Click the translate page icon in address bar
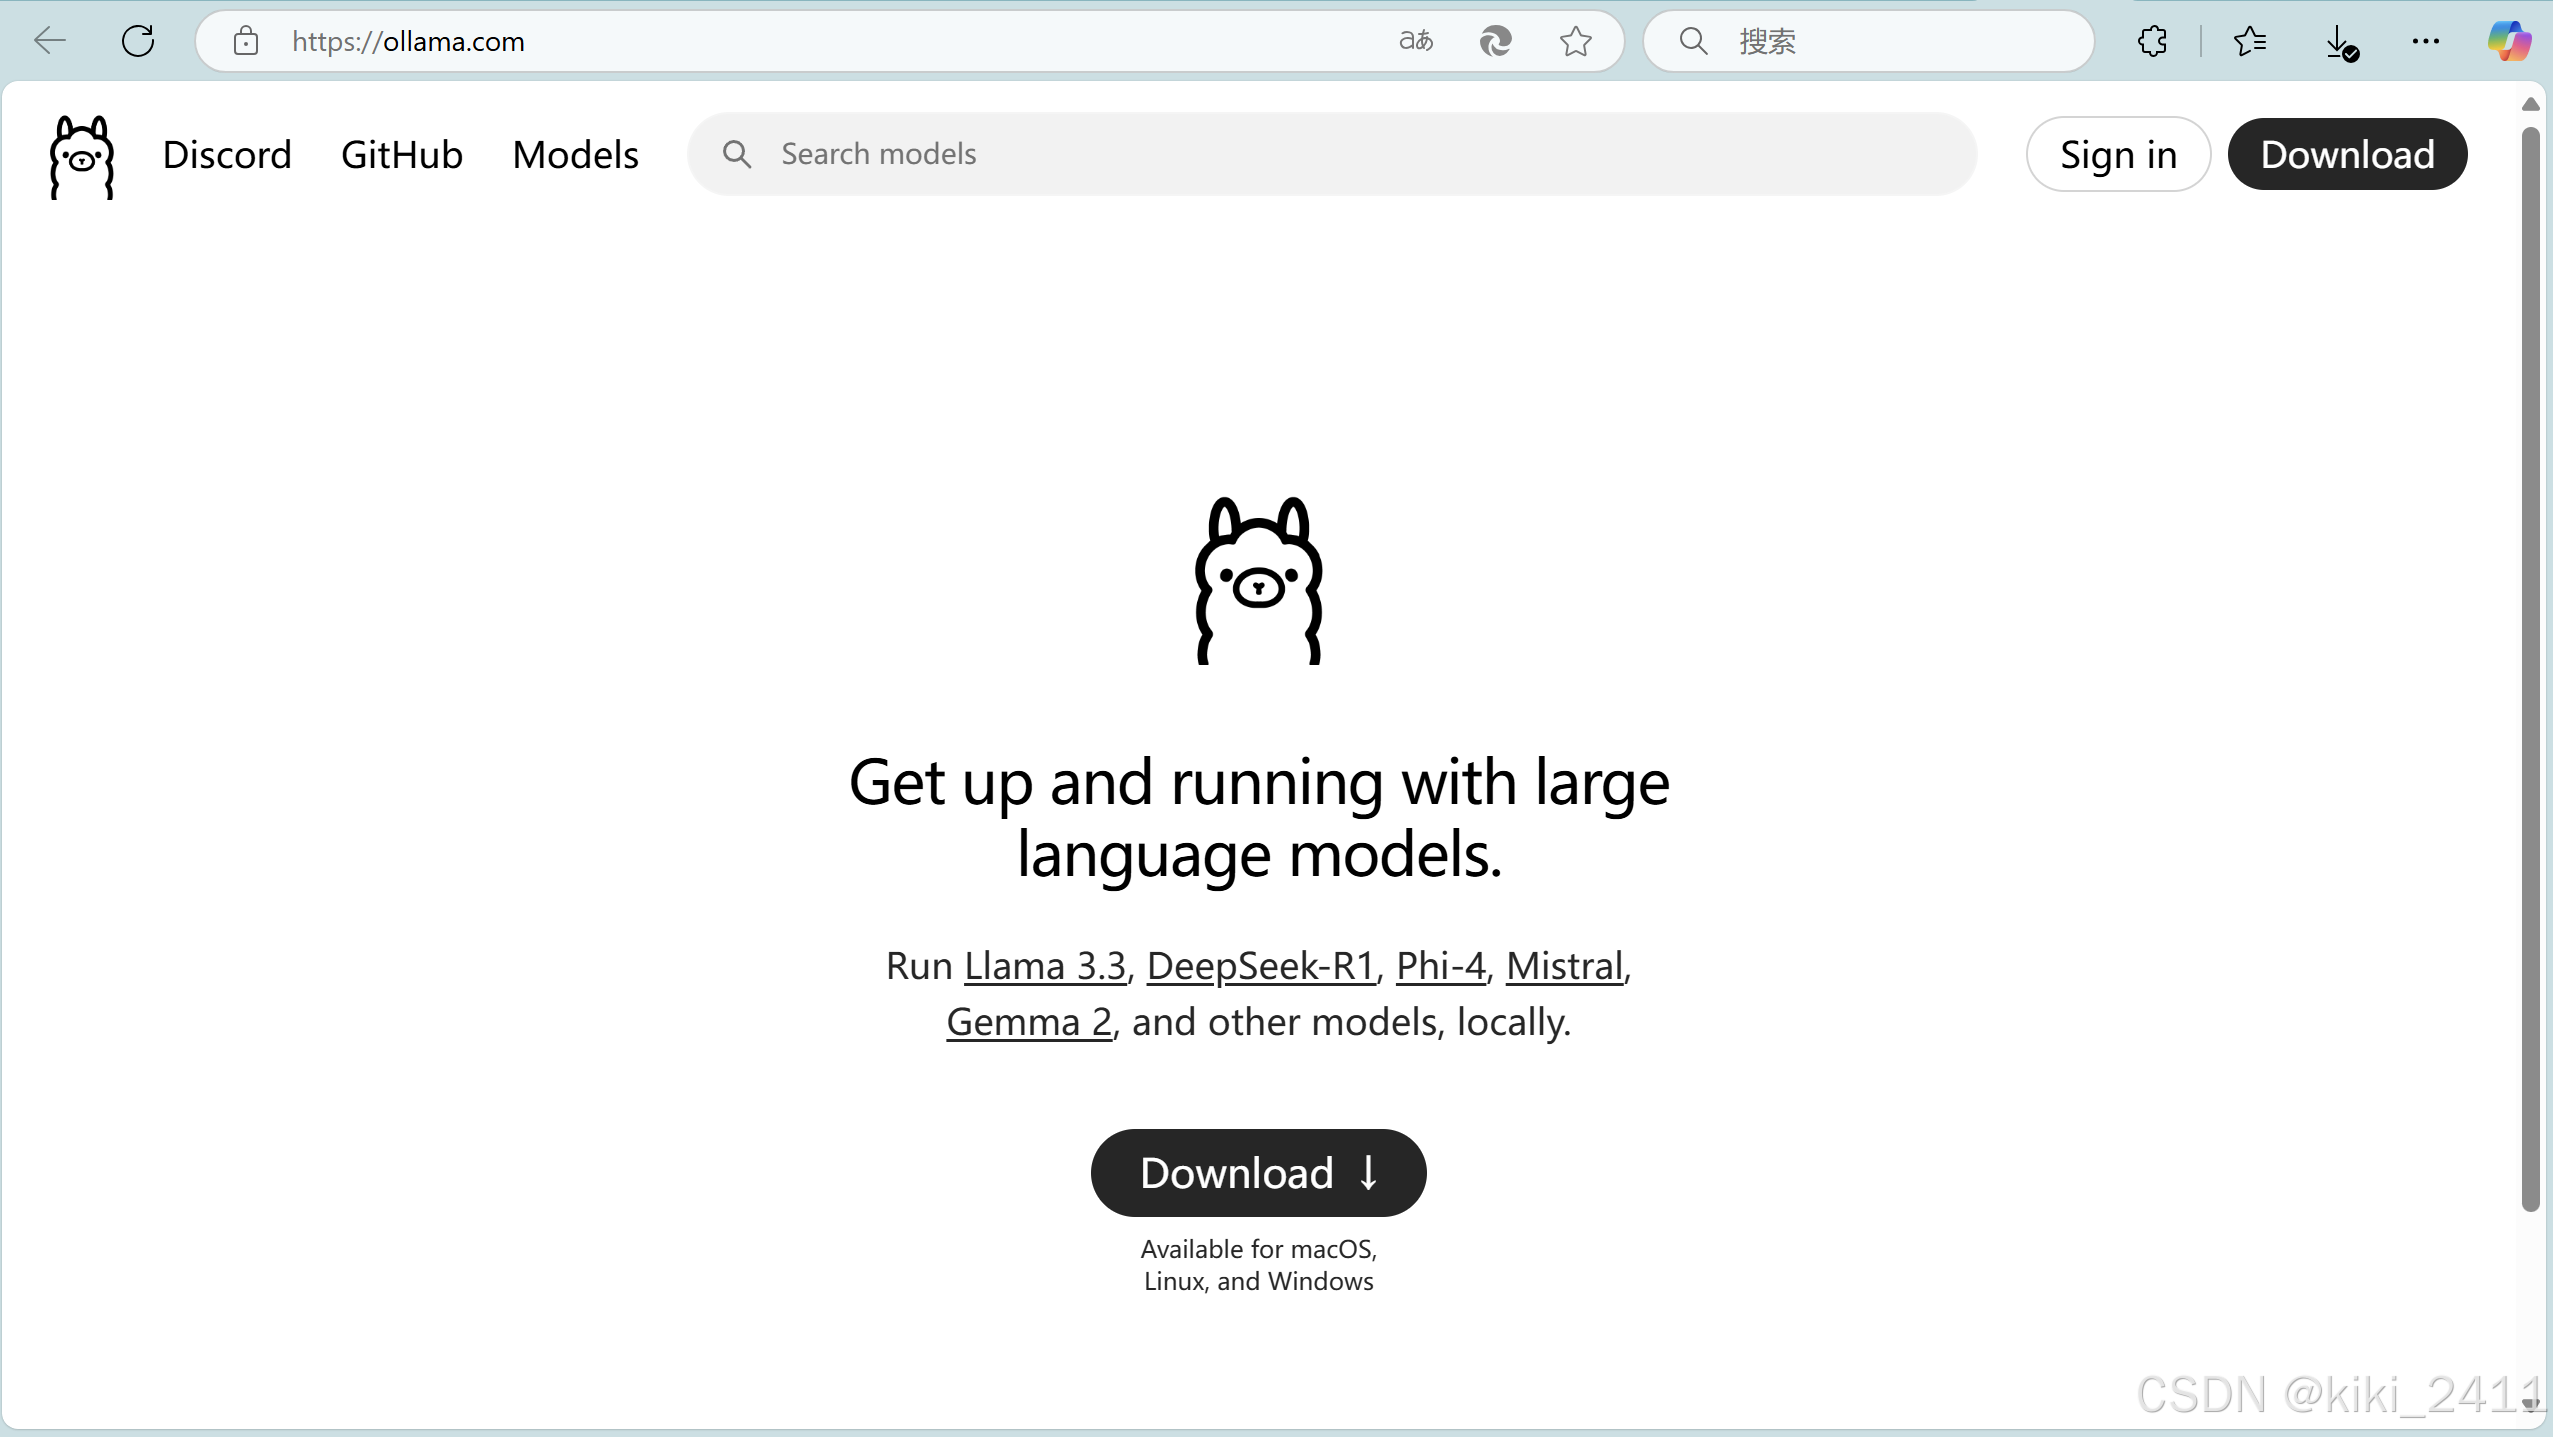 tap(1415, 41)
